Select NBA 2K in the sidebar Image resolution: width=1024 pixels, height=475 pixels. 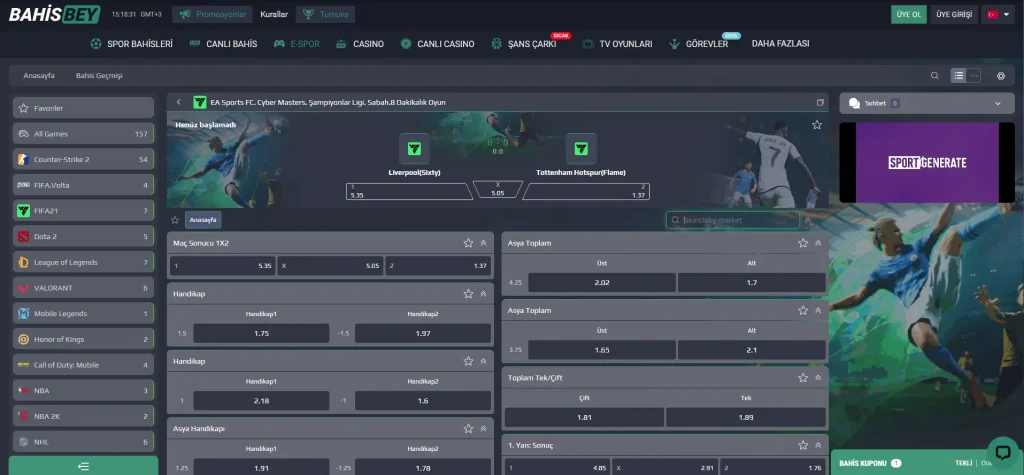(x=84, y=416)
